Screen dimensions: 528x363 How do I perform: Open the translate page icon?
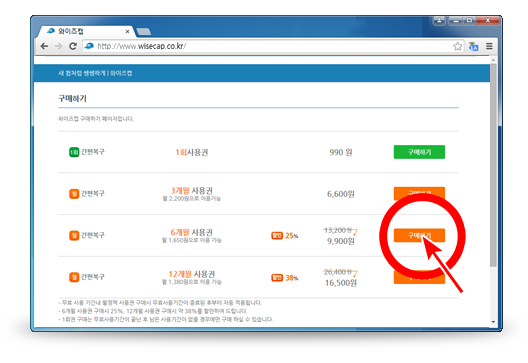point(473,46)
